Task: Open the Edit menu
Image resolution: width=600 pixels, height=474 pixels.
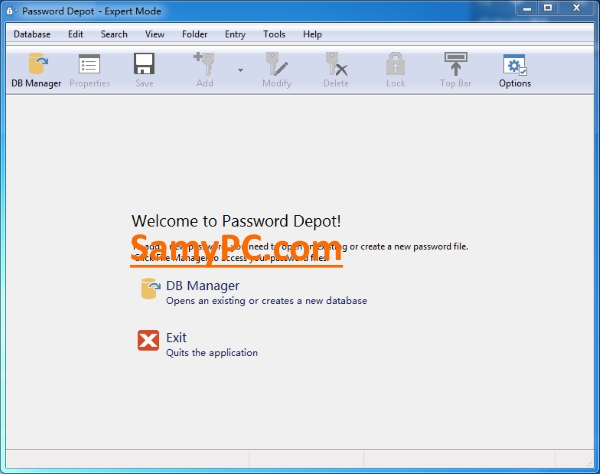Action: (x=75, y=34)
